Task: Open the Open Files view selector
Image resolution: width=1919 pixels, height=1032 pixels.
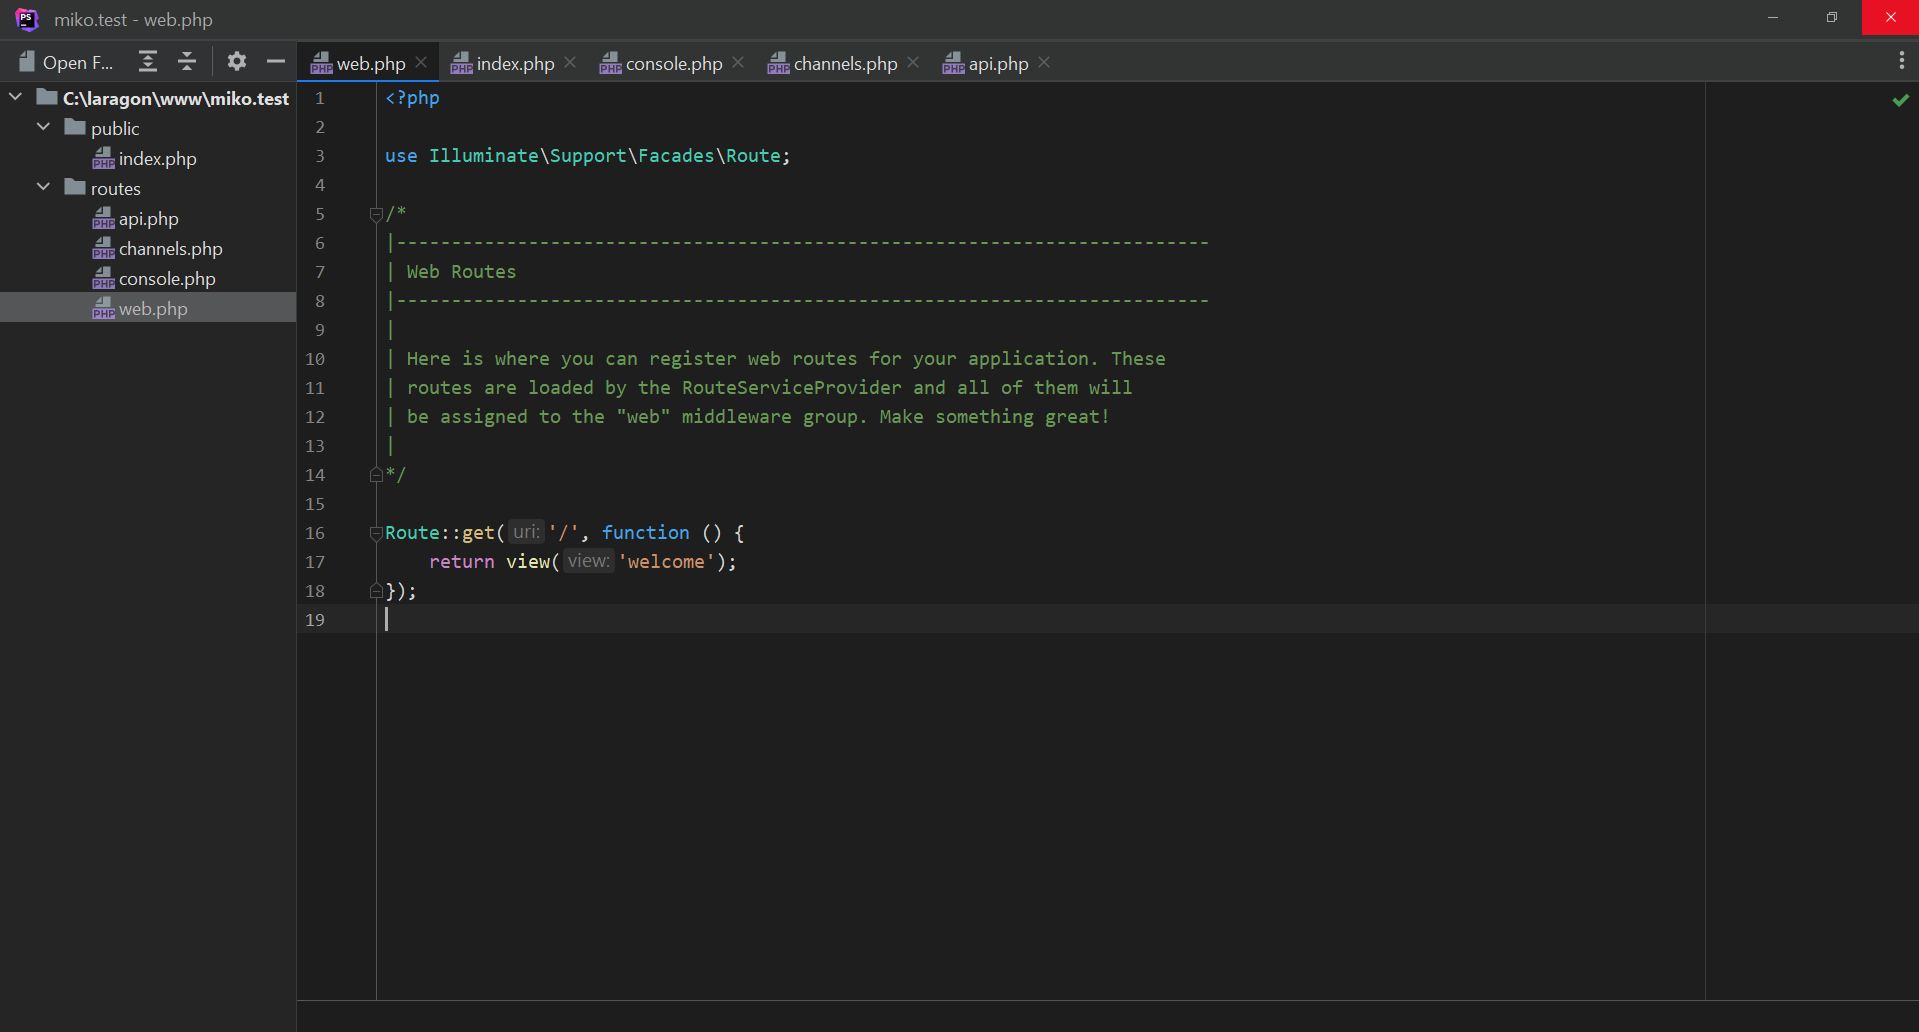Action: pos(66,62)
